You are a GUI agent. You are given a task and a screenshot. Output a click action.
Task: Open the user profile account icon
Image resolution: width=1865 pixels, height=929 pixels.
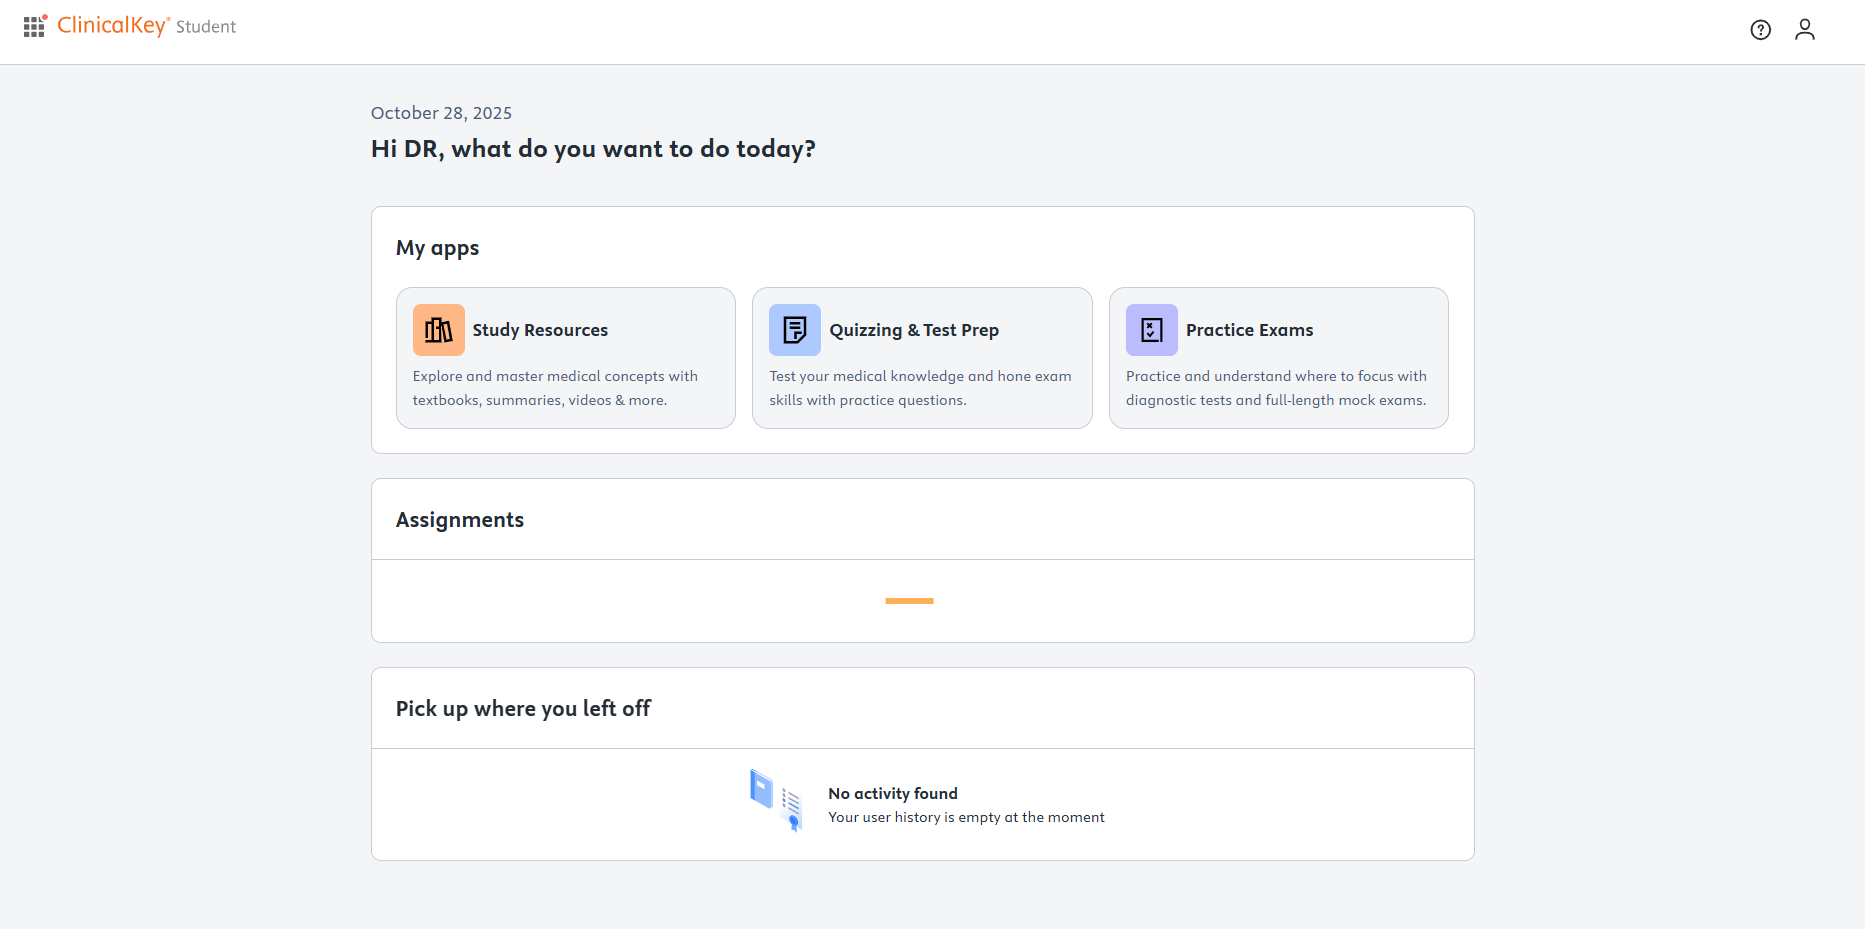pos(1804,30)
